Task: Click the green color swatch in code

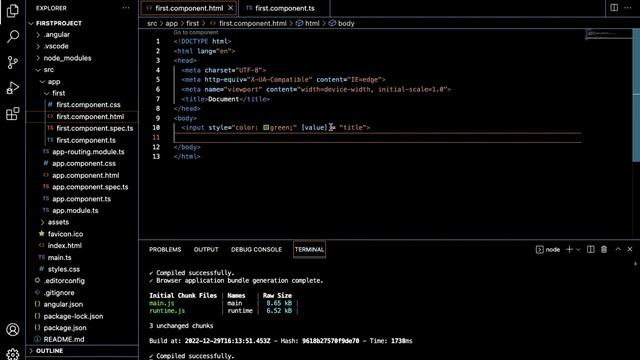Action: click(266, 127)
